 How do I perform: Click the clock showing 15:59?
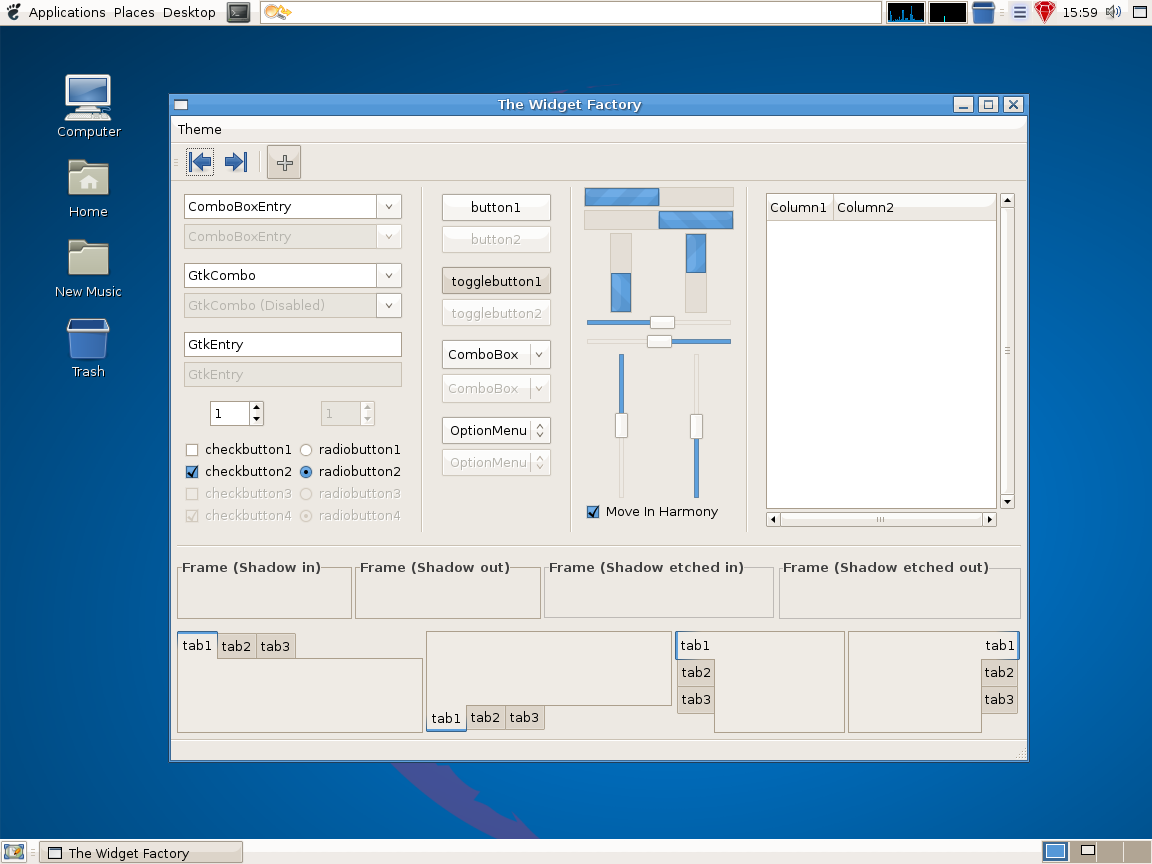(1080, 12)
